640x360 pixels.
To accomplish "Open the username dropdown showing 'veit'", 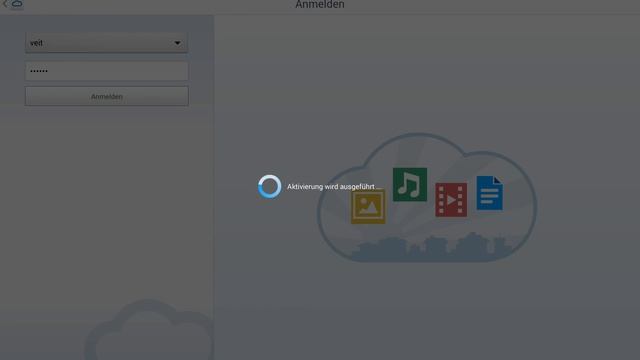I will click(x=107, y=43).
